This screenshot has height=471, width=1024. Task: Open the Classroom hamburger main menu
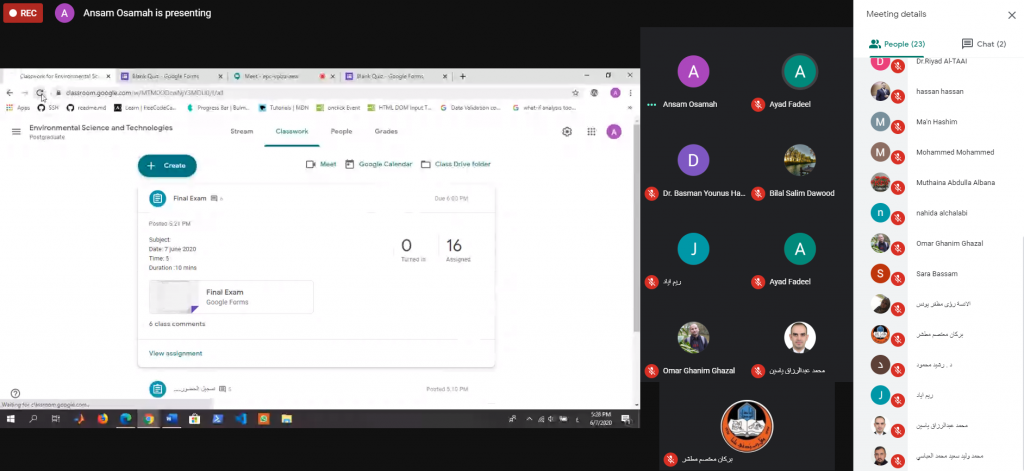click(x=15, y=131)
